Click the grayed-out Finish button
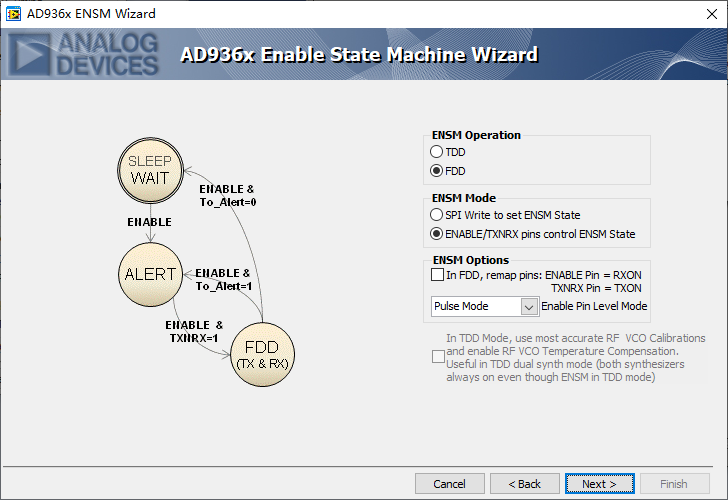Image resolution: width=728 pixels, height=500 pixels. 674,484
